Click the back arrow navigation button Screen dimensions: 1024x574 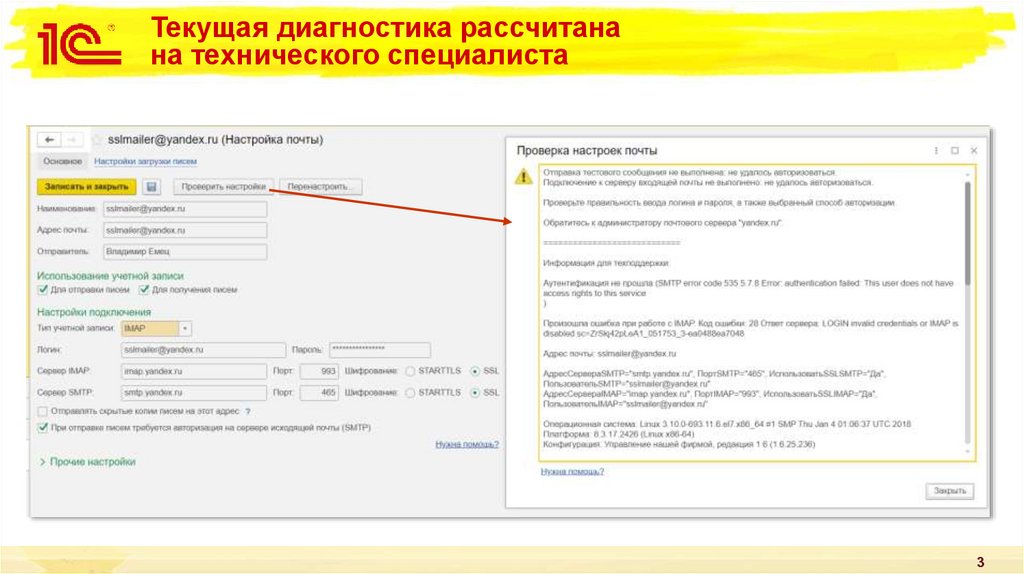[x=49, y=140]
